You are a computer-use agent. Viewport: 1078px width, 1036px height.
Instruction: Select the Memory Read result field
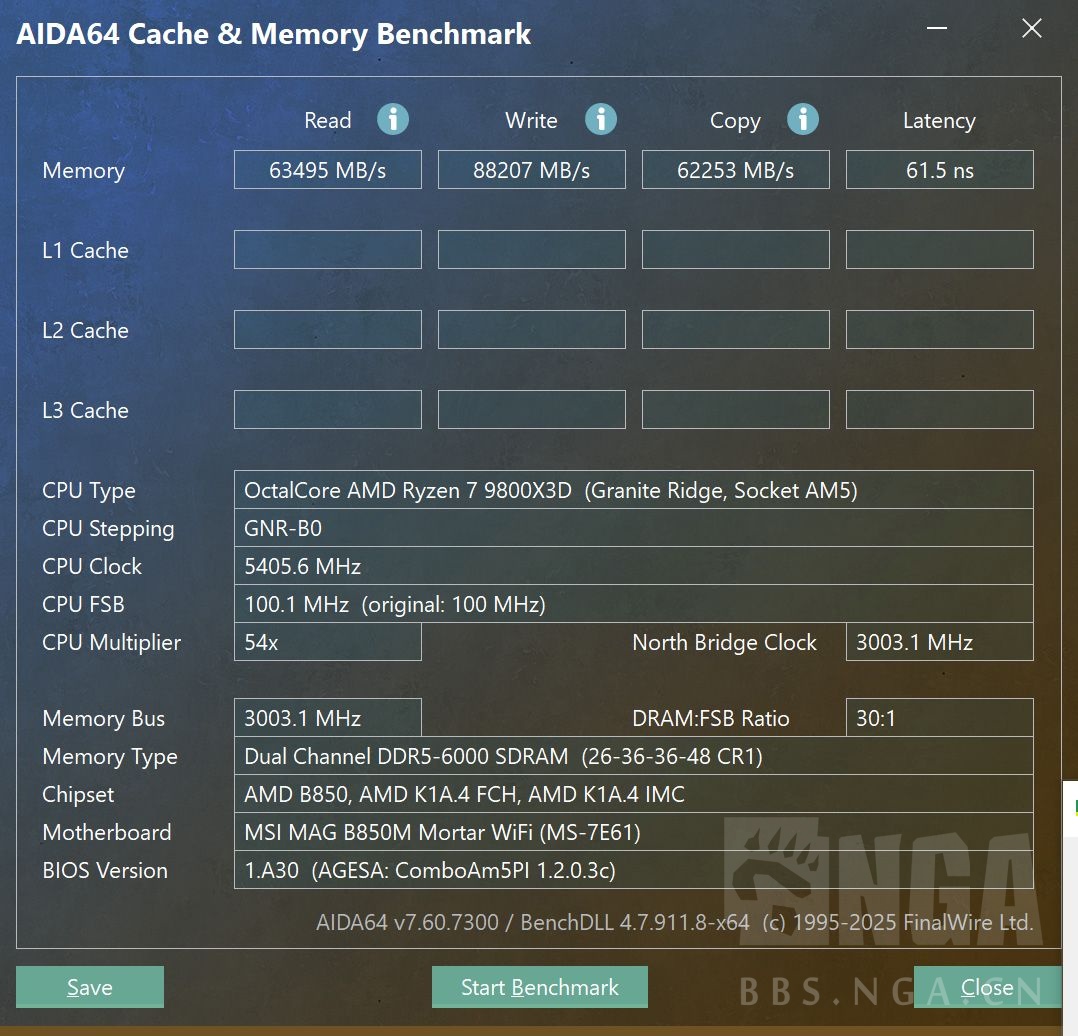tap(327, 170)
